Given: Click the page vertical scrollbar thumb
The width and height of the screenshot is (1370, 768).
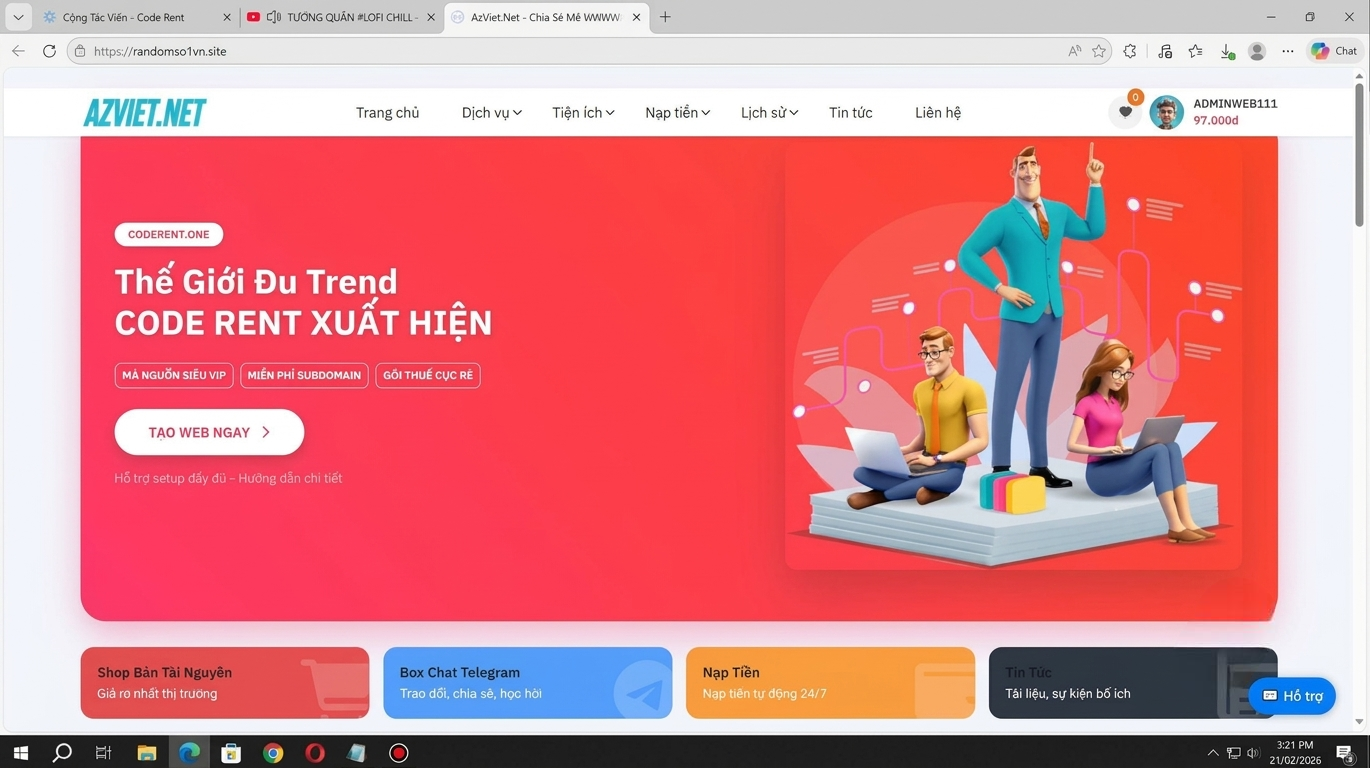Looking at the screenshot, I should pos(1359,155).
